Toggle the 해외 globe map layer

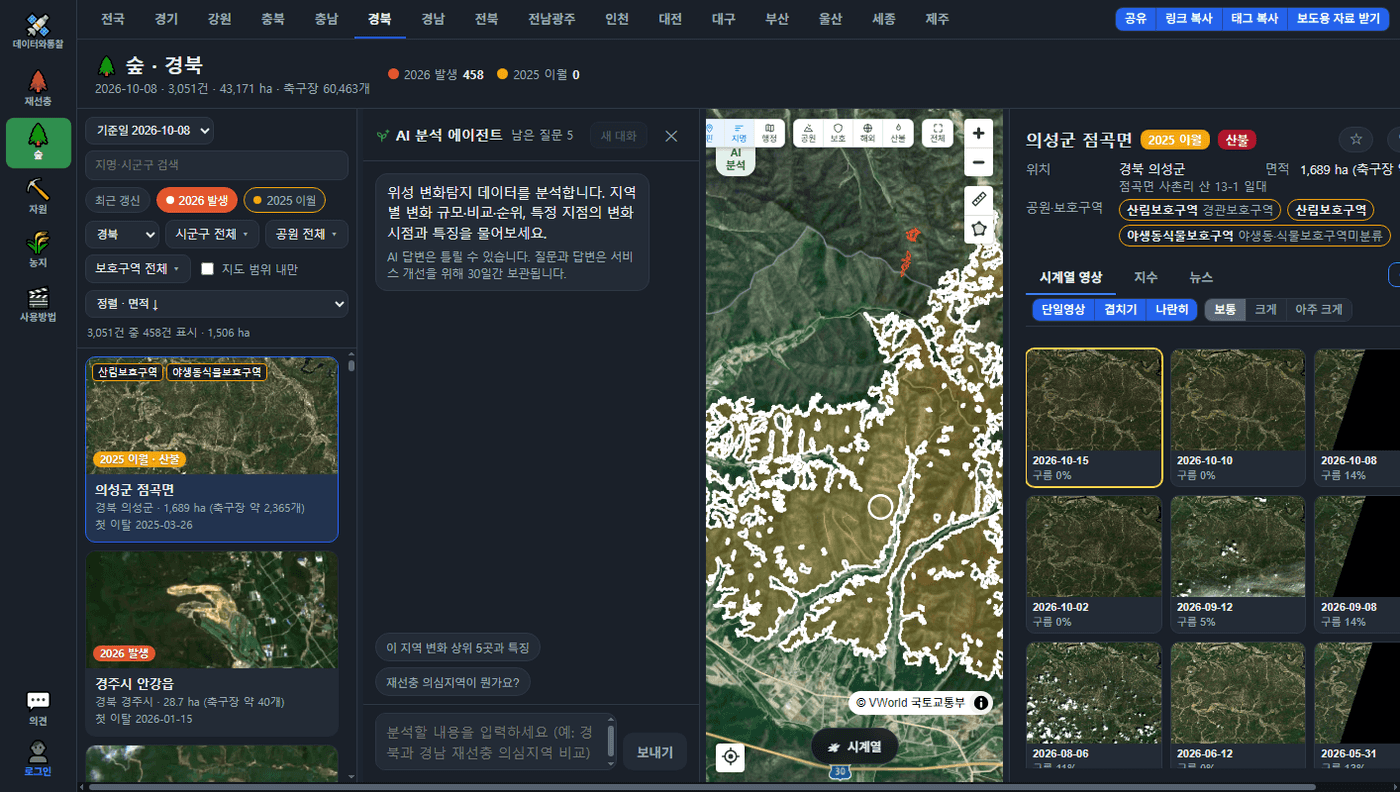868,133
